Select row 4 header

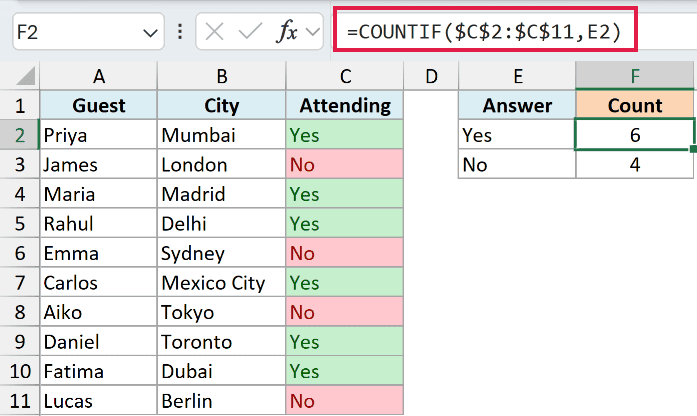20,194
